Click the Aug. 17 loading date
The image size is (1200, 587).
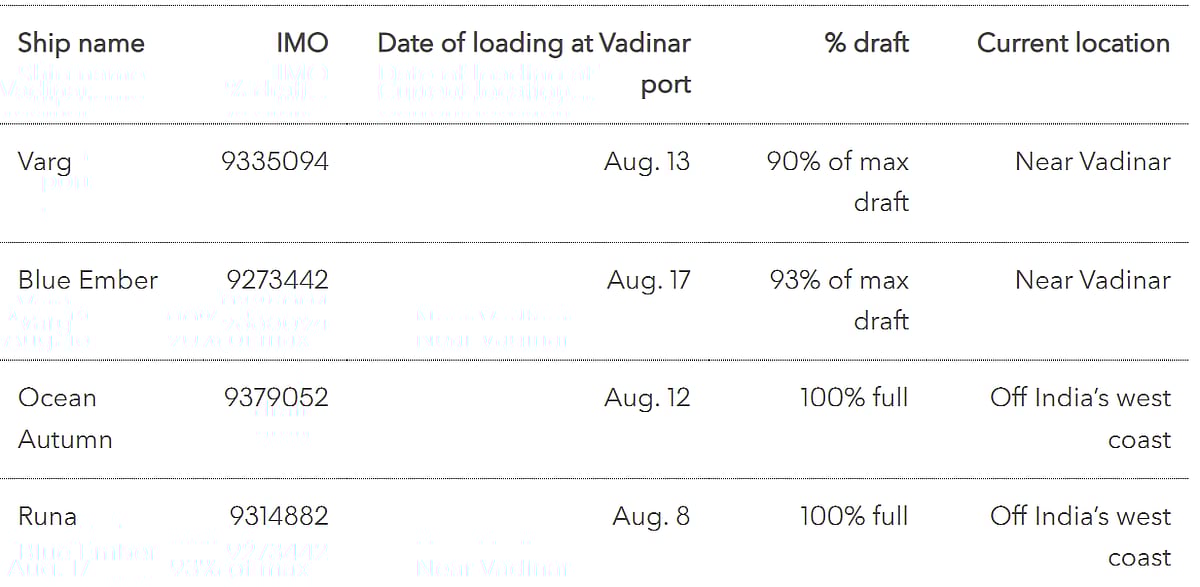[x=648, y=280]
